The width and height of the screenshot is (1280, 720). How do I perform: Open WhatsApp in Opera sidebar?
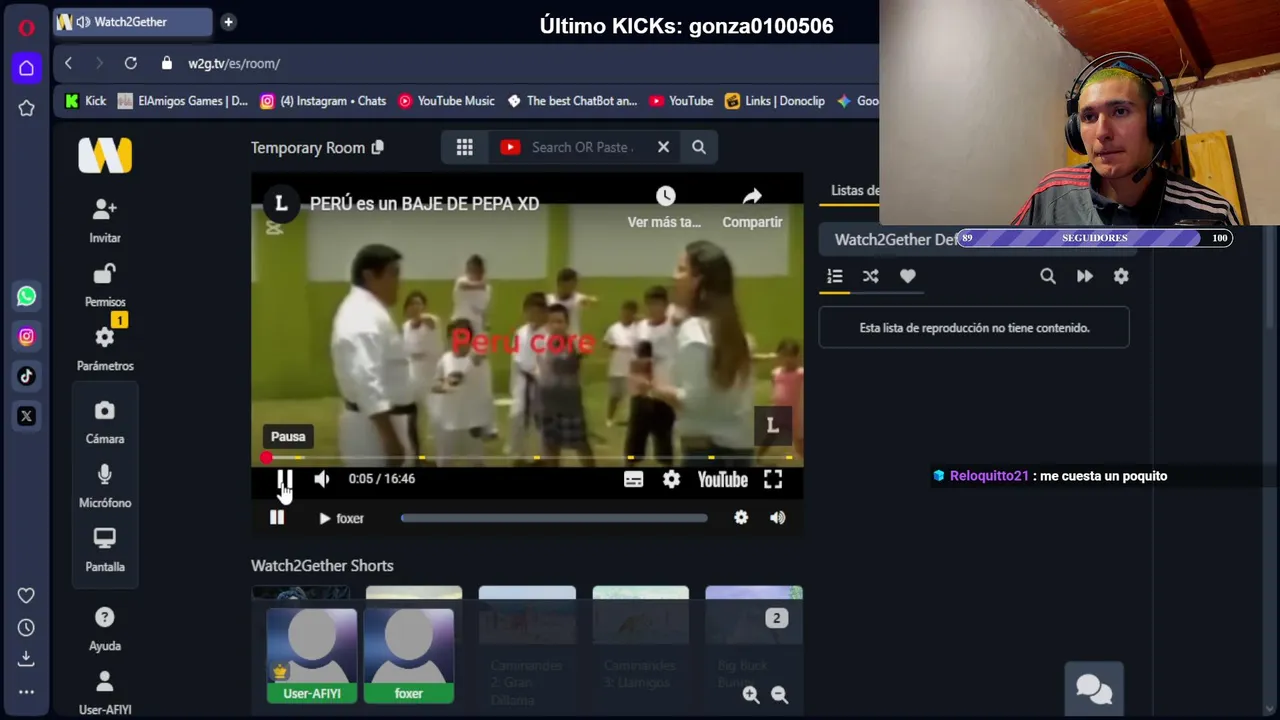click(26, 296)
